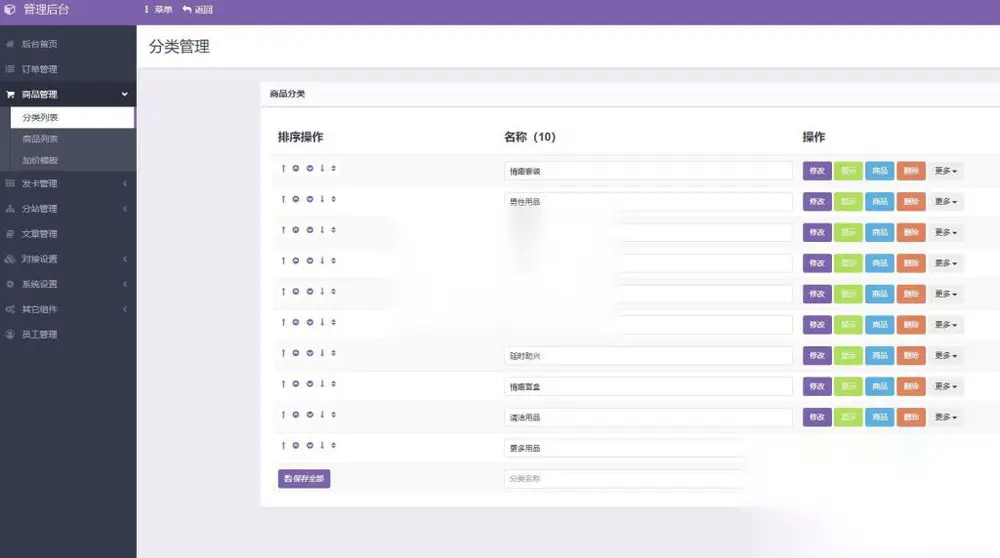
Task: Open 文章管理 in the sidebar
Action: (68, 234)
